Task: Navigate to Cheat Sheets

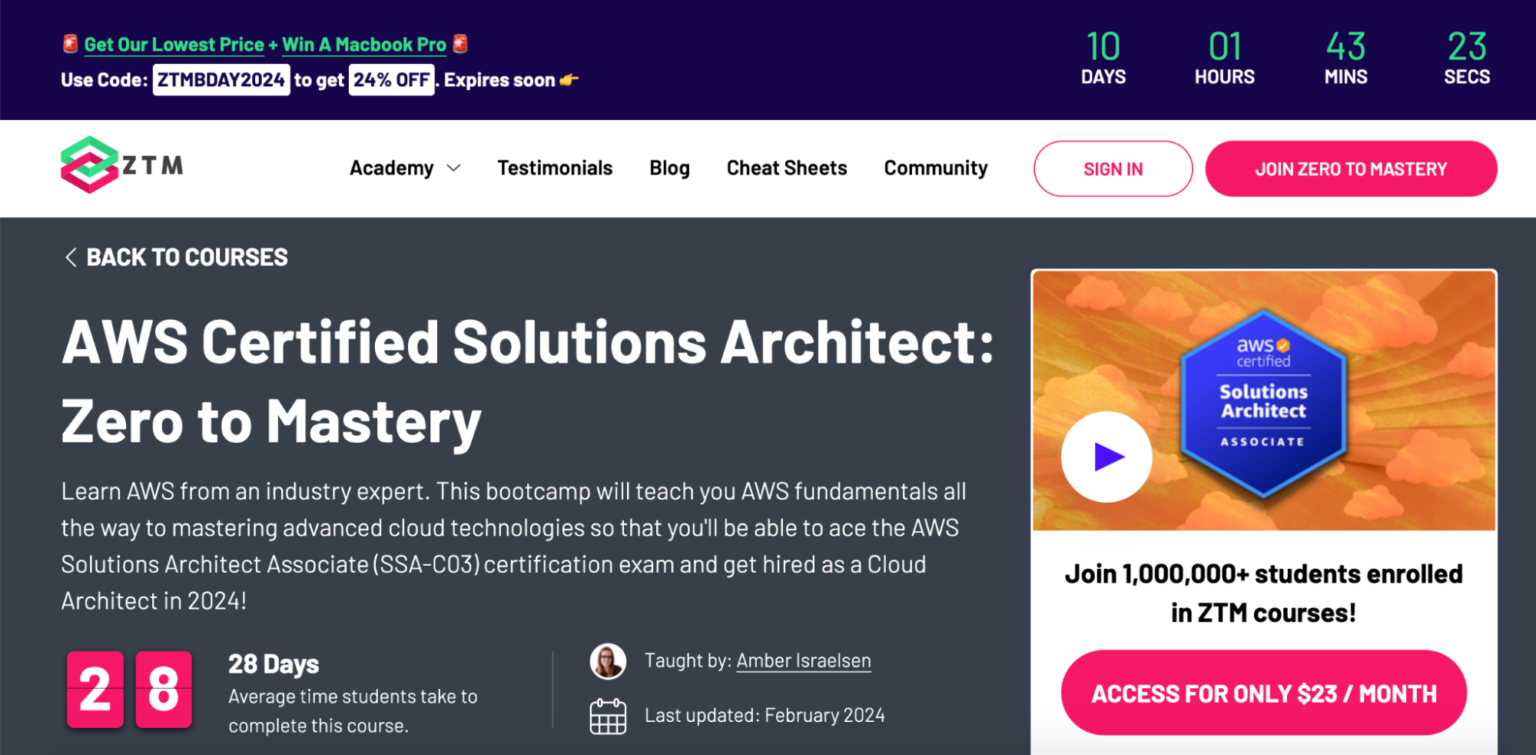Action: click(786, 168)
